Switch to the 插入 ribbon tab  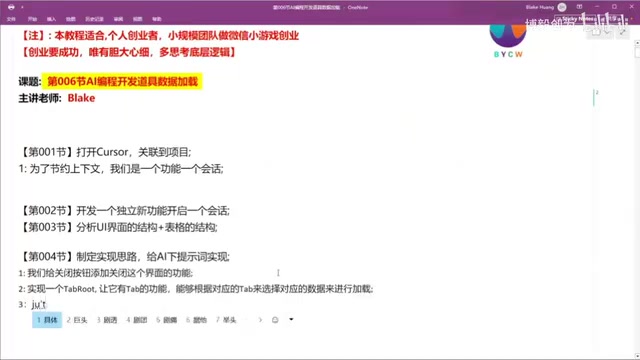51,19
